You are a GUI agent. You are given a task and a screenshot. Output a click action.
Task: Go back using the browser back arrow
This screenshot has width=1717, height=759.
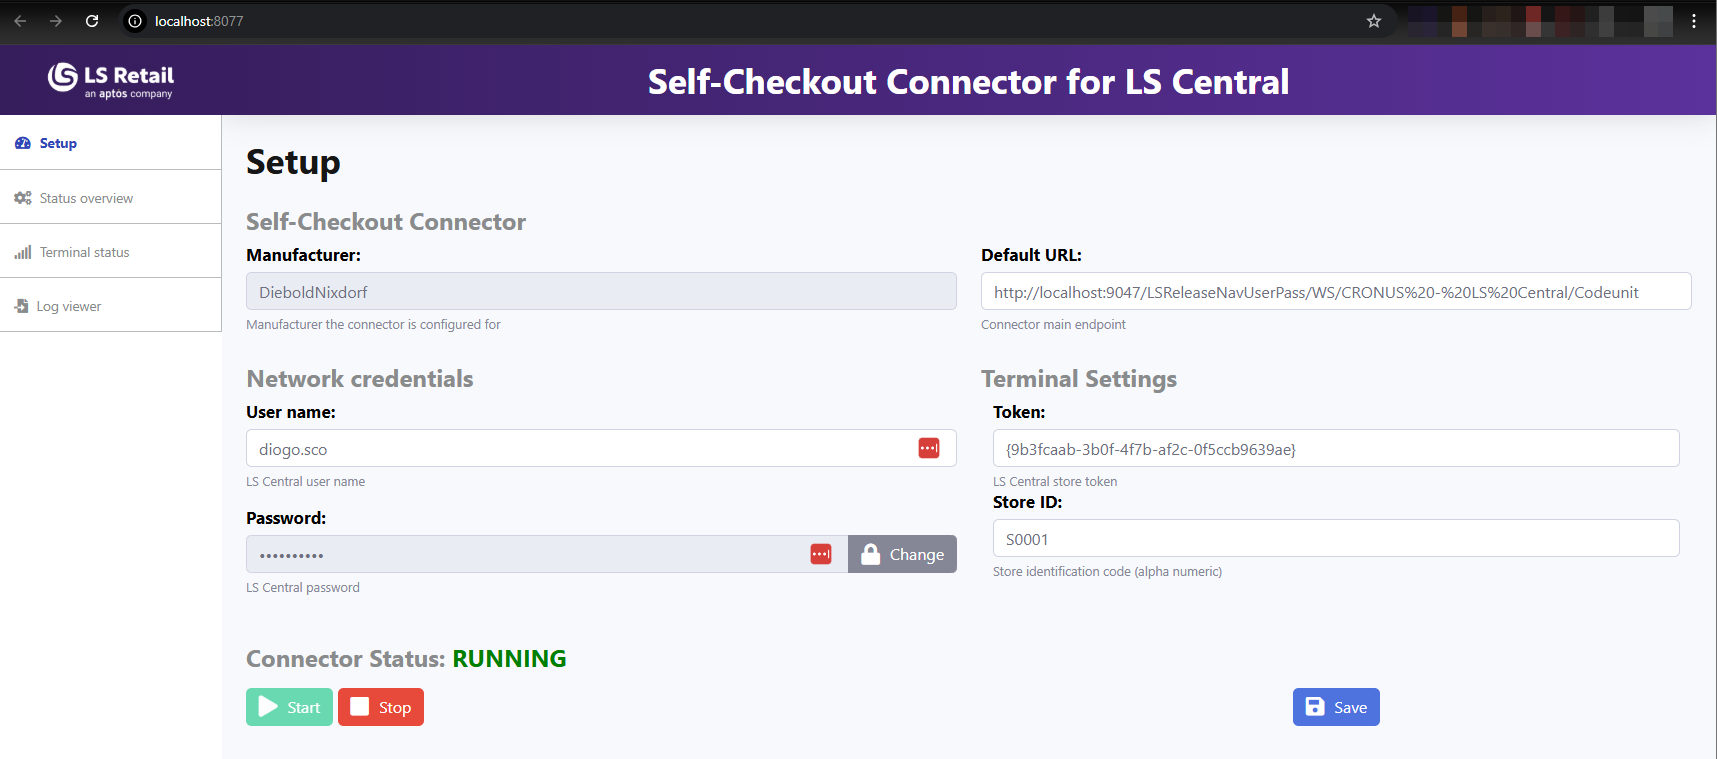(x=20, y=21)
